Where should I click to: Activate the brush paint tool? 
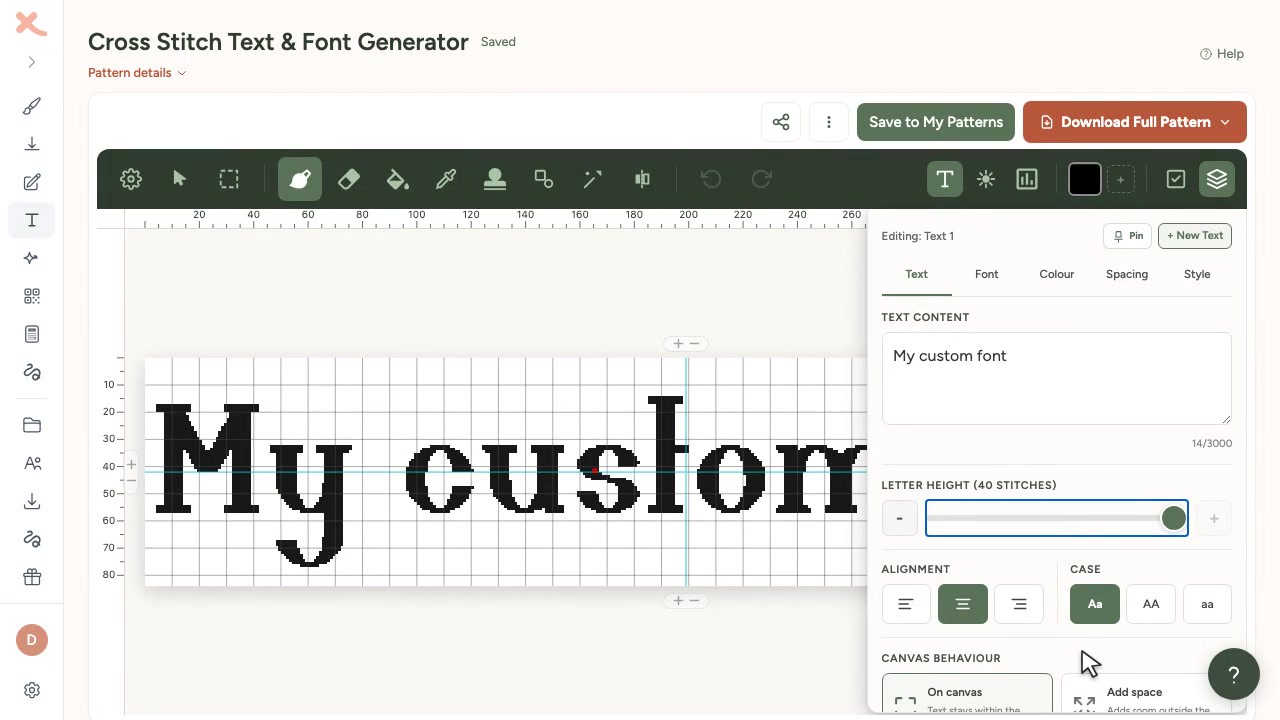click(x=300, y=179)
